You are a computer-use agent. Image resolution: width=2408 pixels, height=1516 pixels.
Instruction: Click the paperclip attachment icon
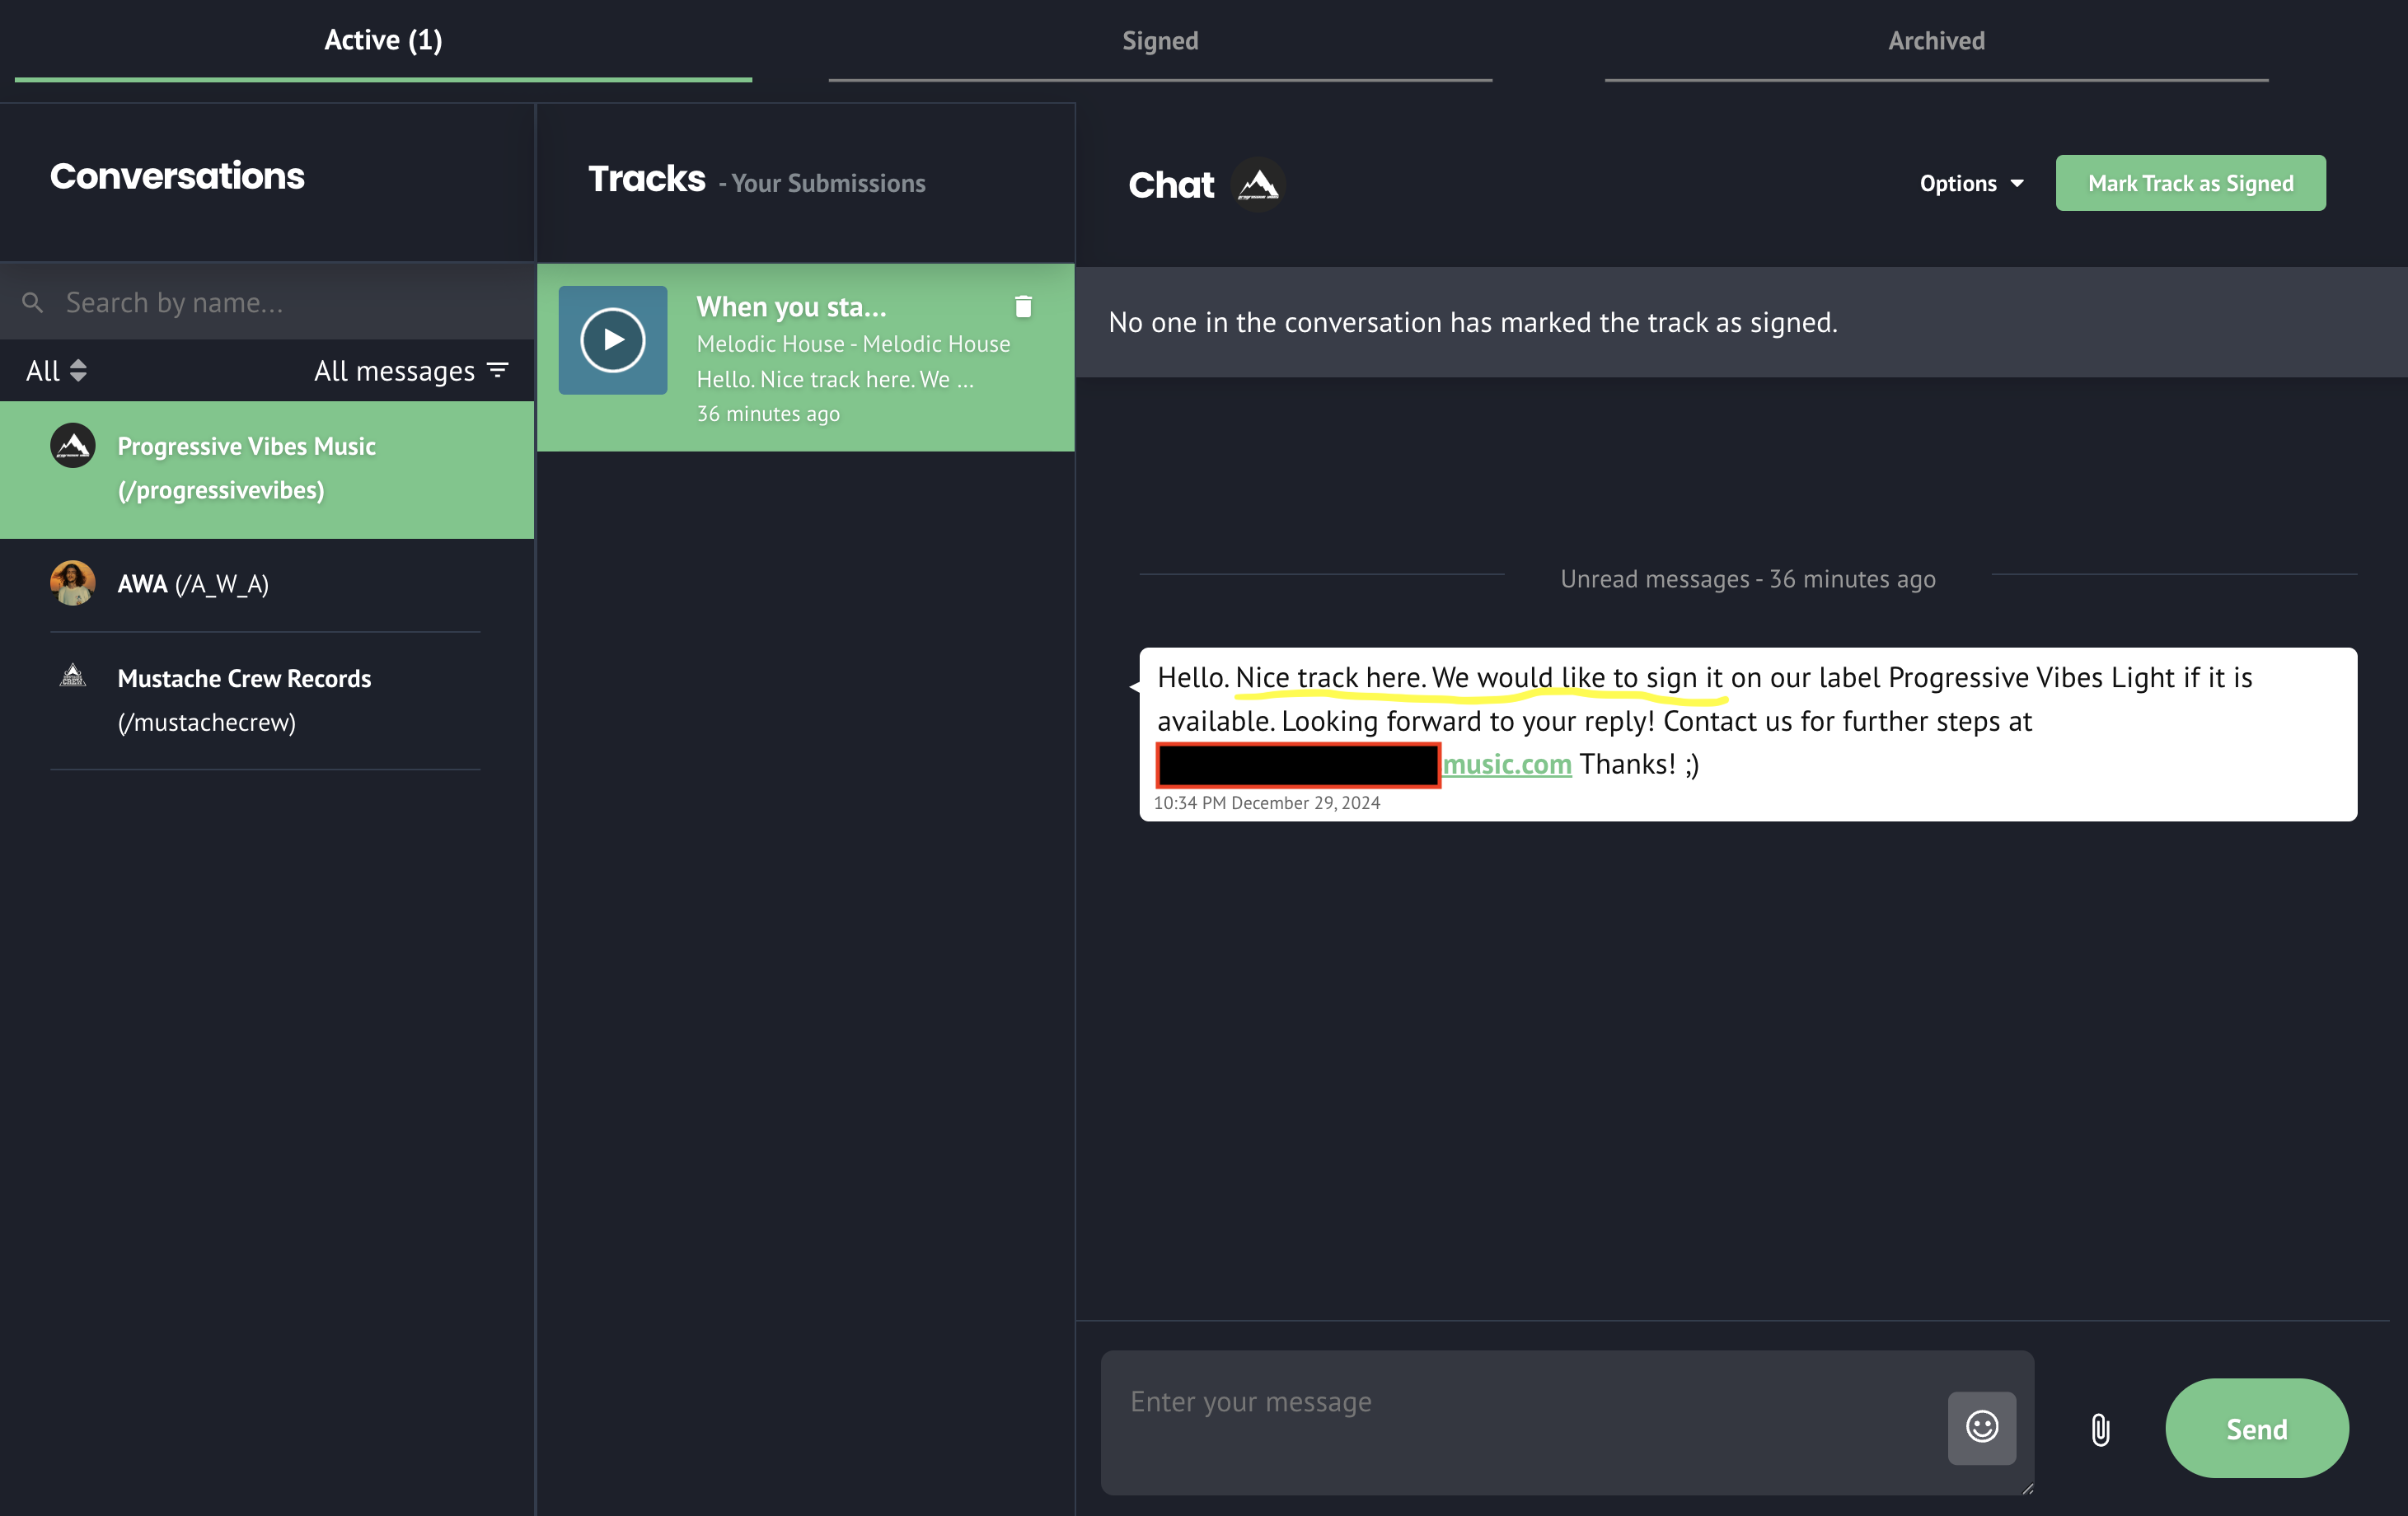(2100, 1430)
